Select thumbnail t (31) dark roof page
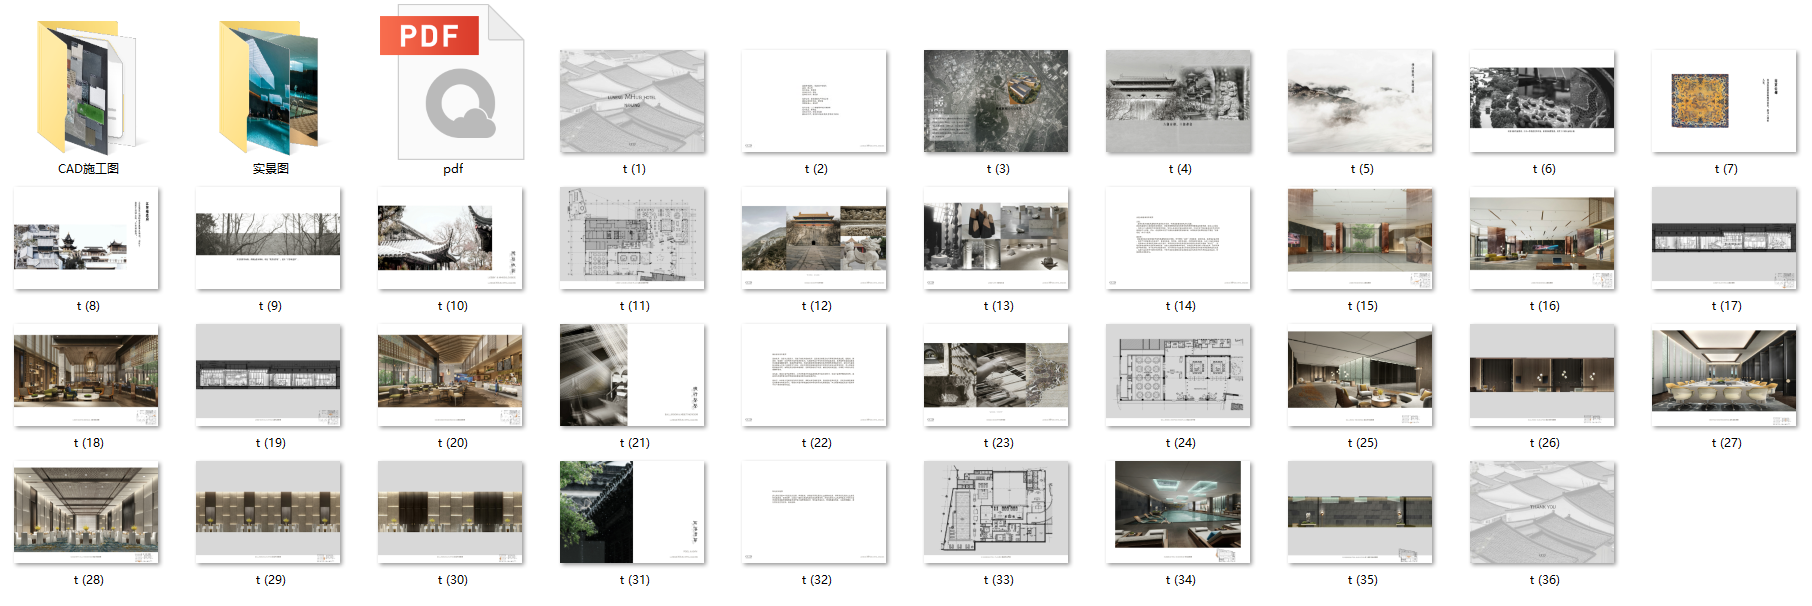The image size is (1812, 606). pyautogui.click(x=632, y=512)
